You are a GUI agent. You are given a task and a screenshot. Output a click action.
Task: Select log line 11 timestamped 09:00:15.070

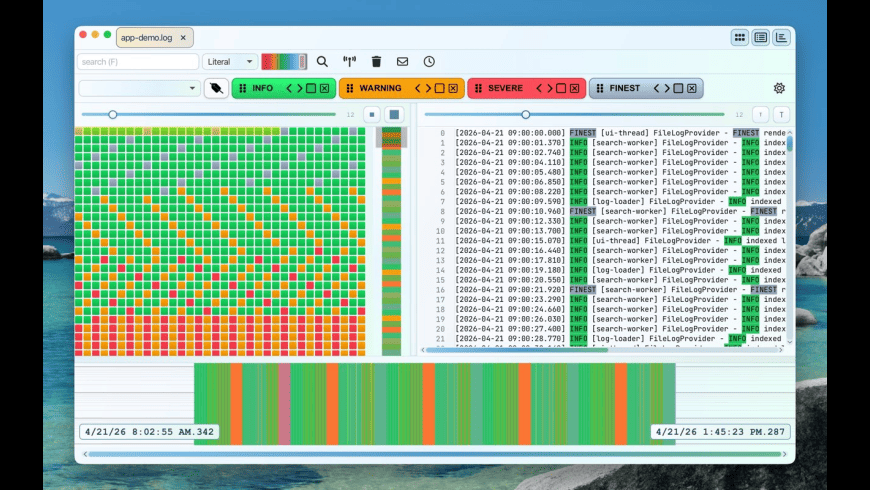[608, 241]
